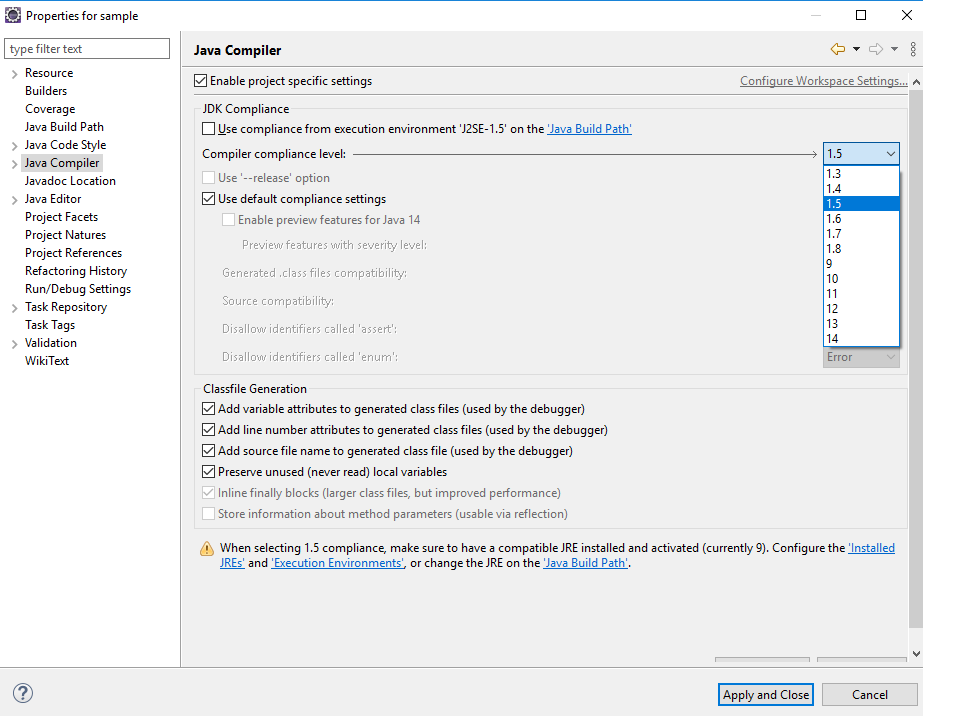Viewport: 976px width, 716px height.
Task: Disable project specific settings checkbox
Action: coord(201,81)
